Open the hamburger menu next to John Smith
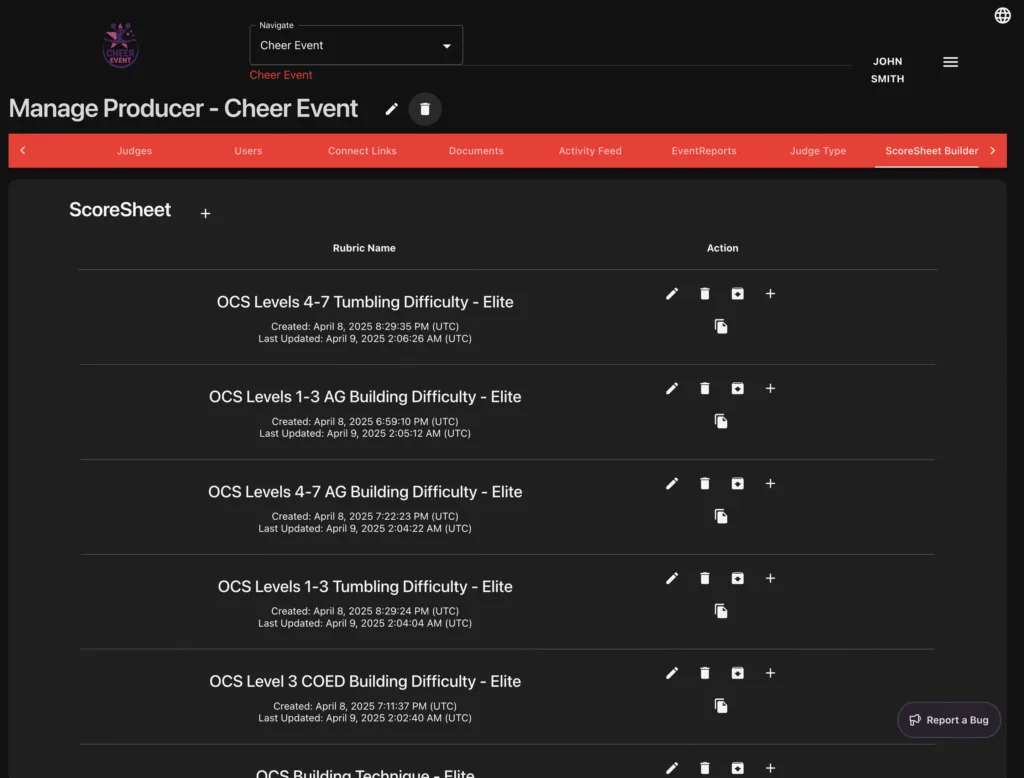1024x778 pixels. 950,62
